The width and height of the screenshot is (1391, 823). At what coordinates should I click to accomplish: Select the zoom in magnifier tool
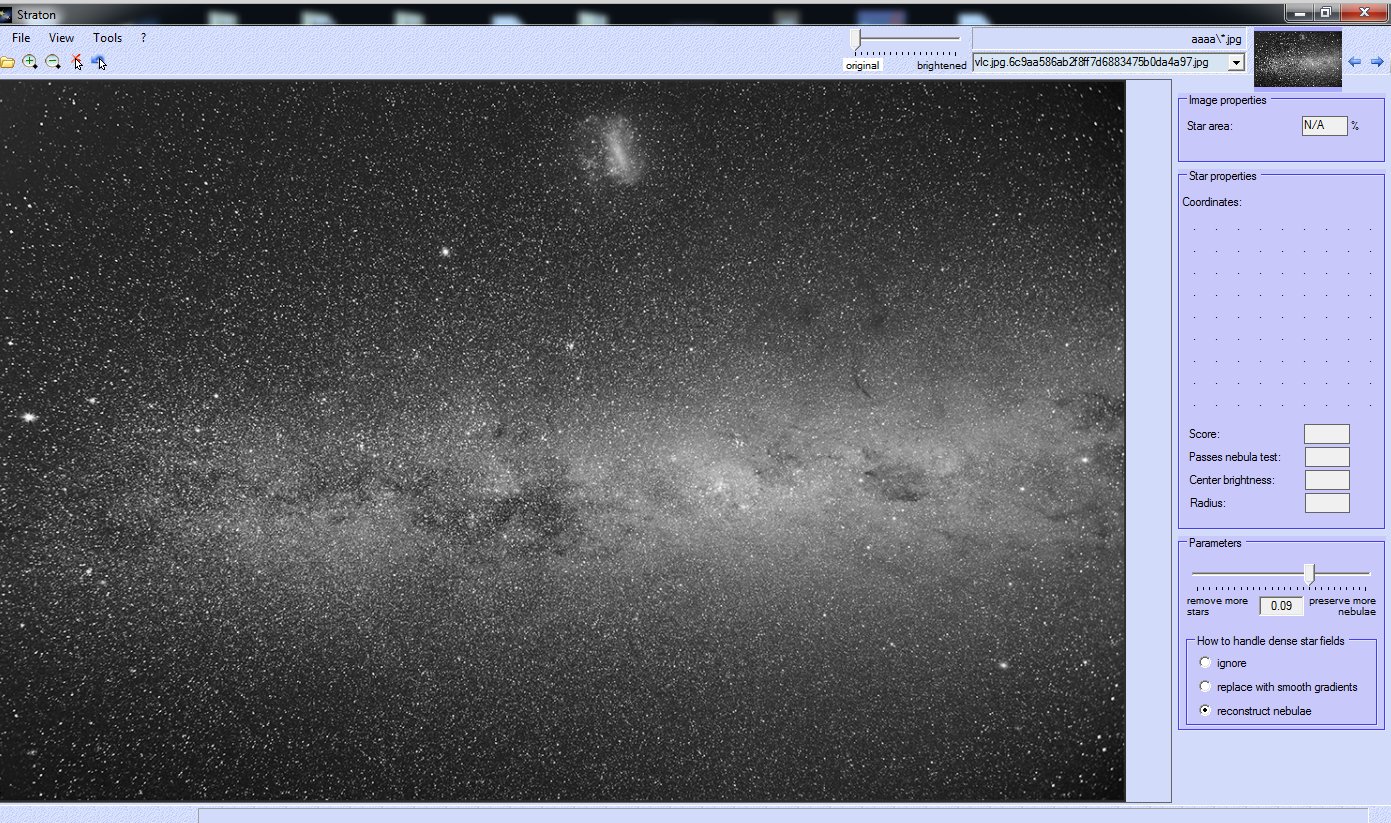pyautogui.click(x=30, y=62)
